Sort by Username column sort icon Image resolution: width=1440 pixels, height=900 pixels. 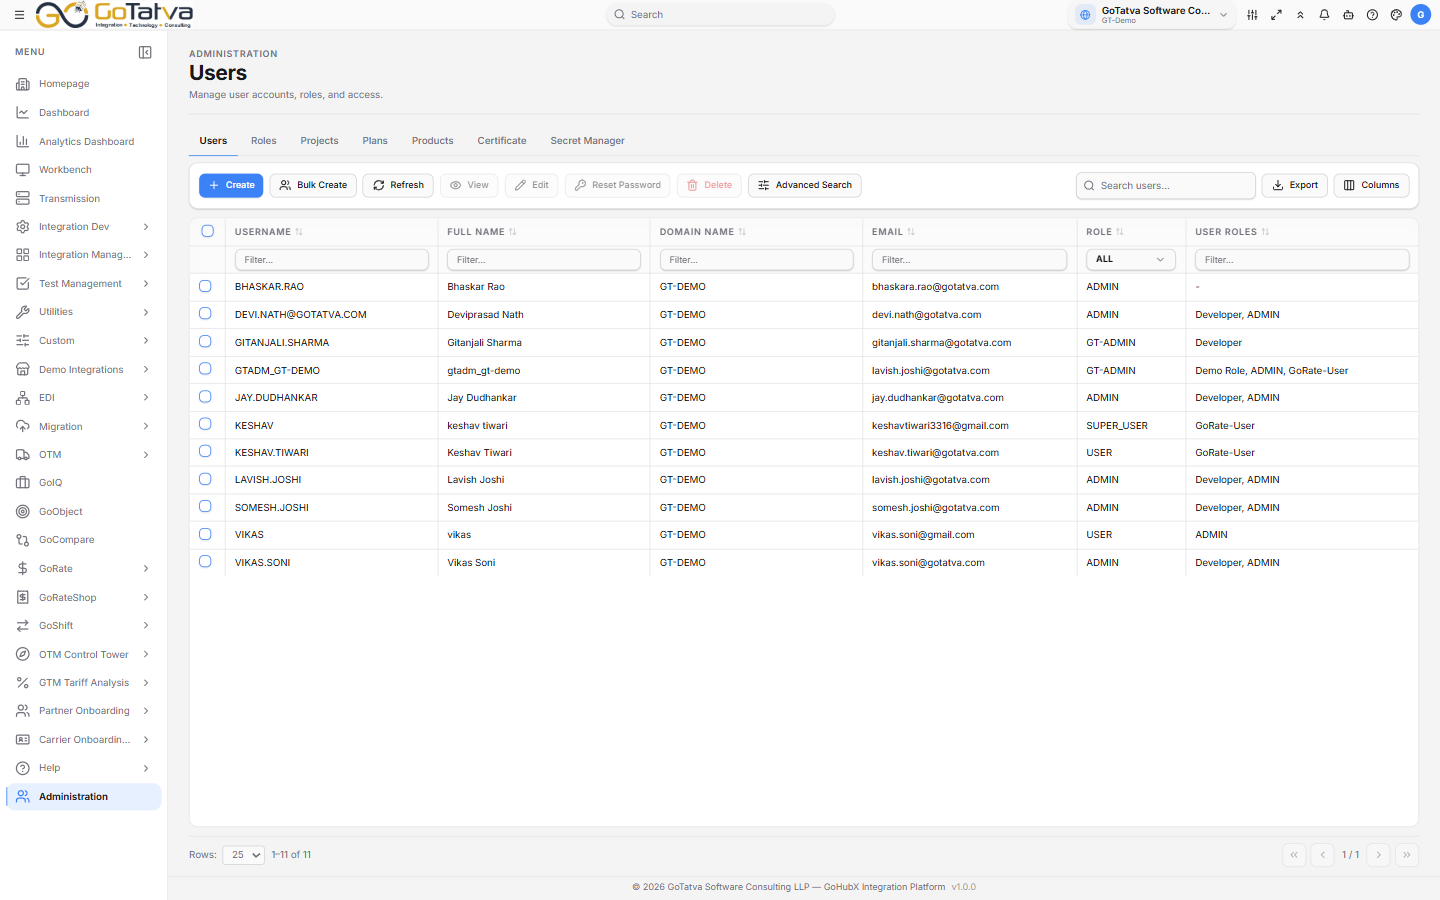299,232
